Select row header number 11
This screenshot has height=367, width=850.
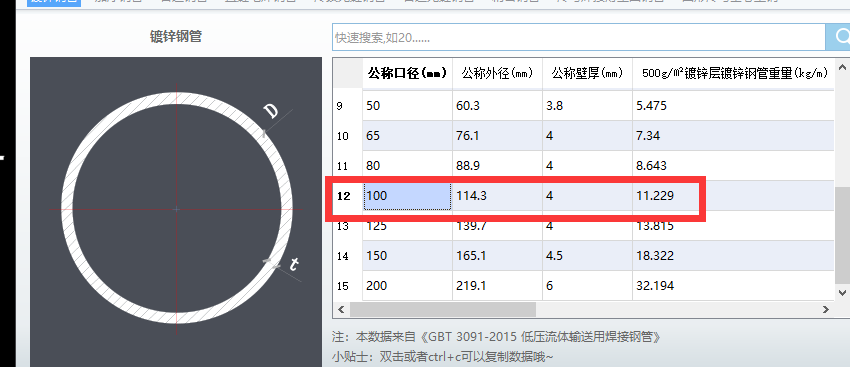point(347,166)
